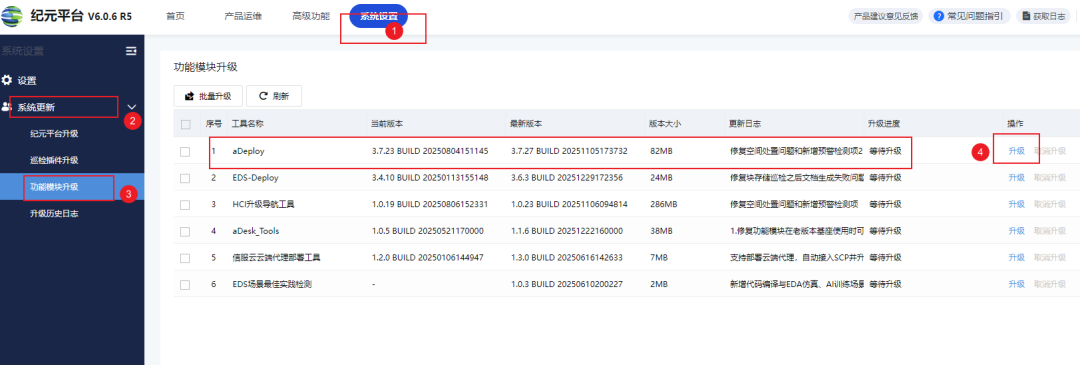
Task: Click the EDS-Deploy tool name
Action: (x=255, y=178)
